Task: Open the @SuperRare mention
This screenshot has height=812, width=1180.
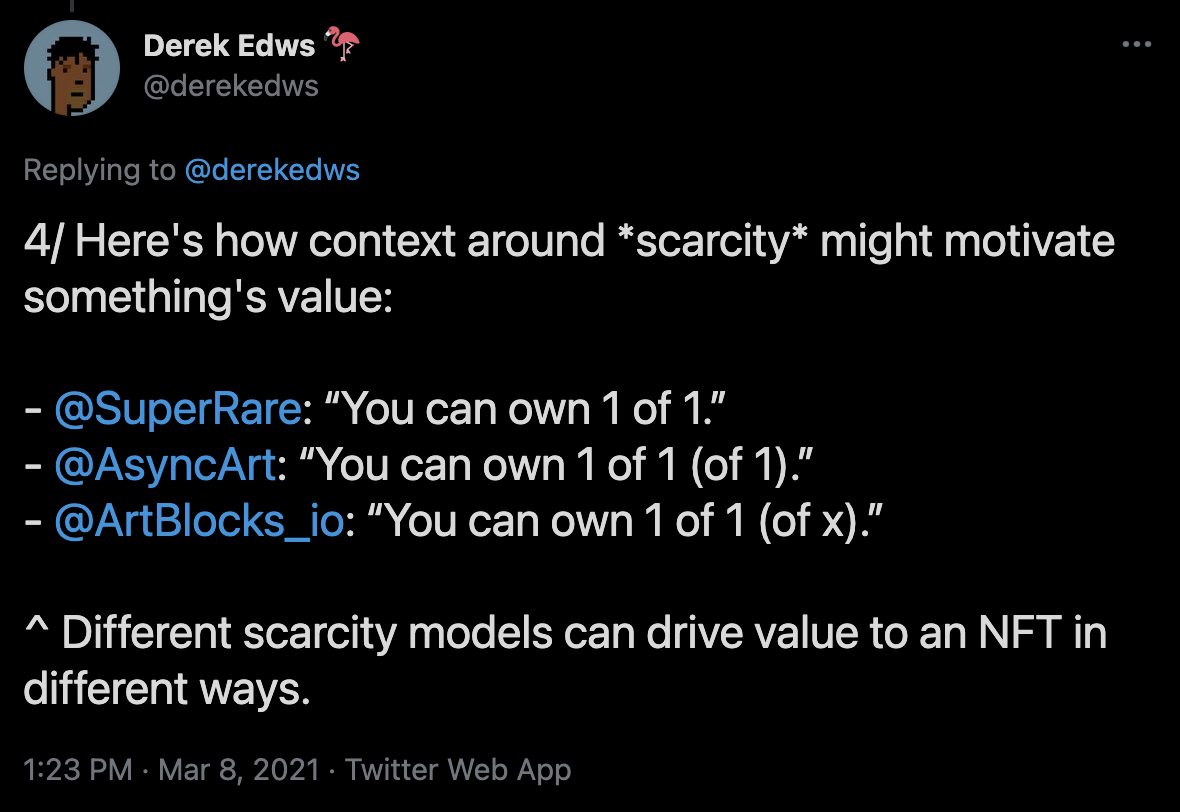Action: [x=178, y=409]
